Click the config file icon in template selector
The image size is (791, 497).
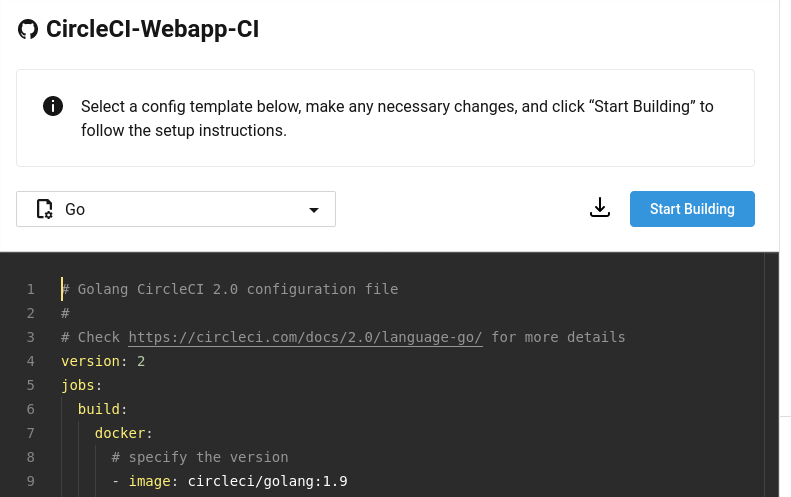click(44, 209)
